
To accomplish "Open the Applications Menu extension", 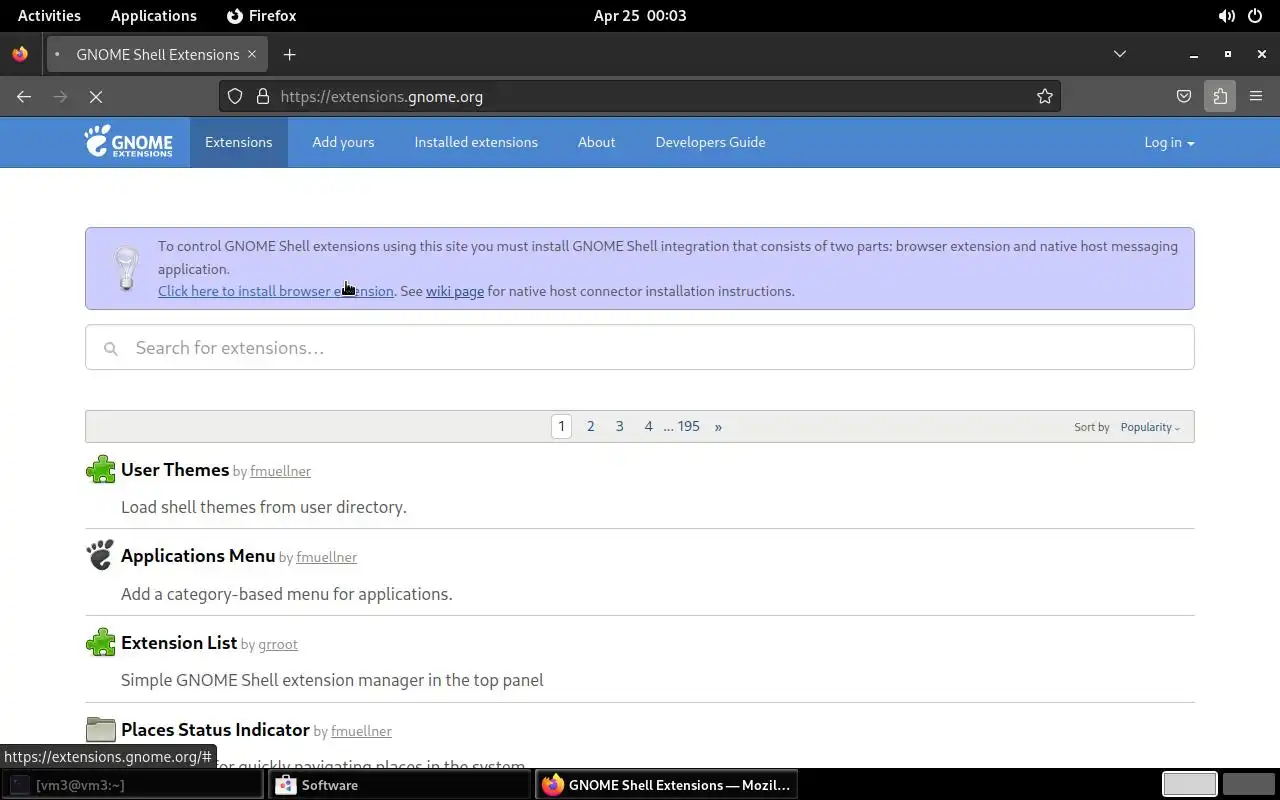I will (x=198, y=555).
